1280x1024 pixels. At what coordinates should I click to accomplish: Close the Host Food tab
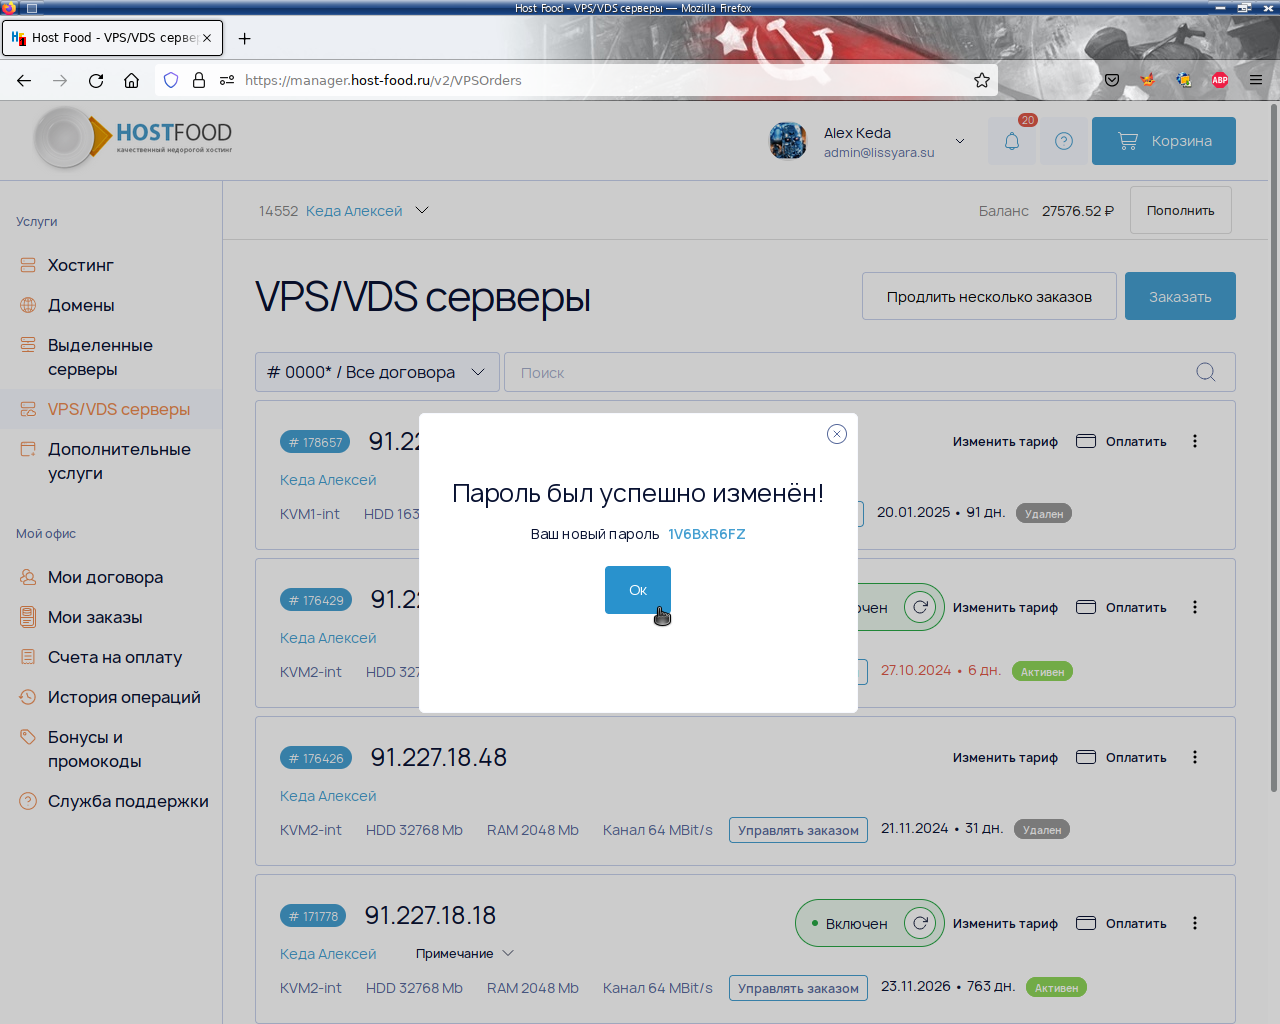(x=207, y=38)
